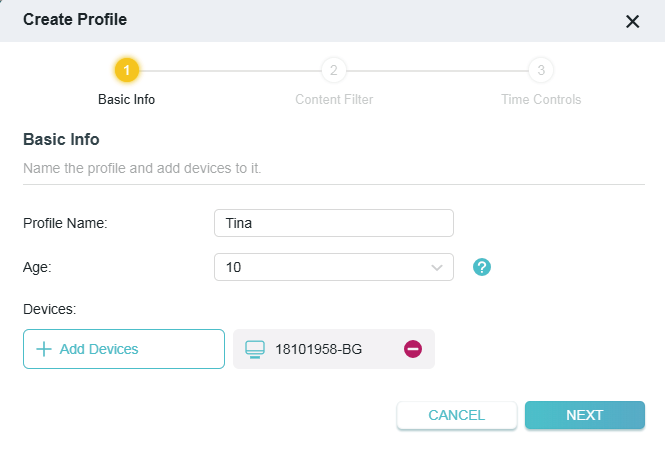The image size is (665, 457).
Task: Close the Create Profile dialog
Action: coord(632,21)
